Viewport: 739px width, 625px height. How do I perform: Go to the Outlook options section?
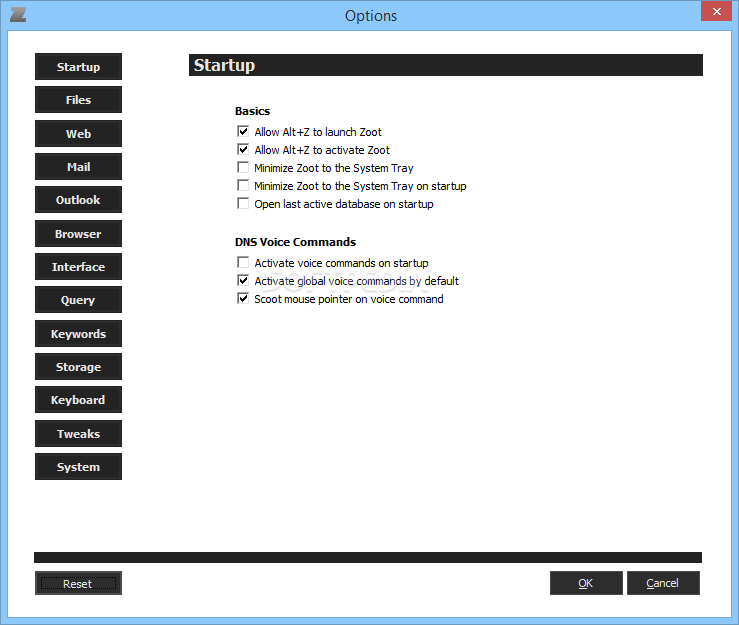78,199
